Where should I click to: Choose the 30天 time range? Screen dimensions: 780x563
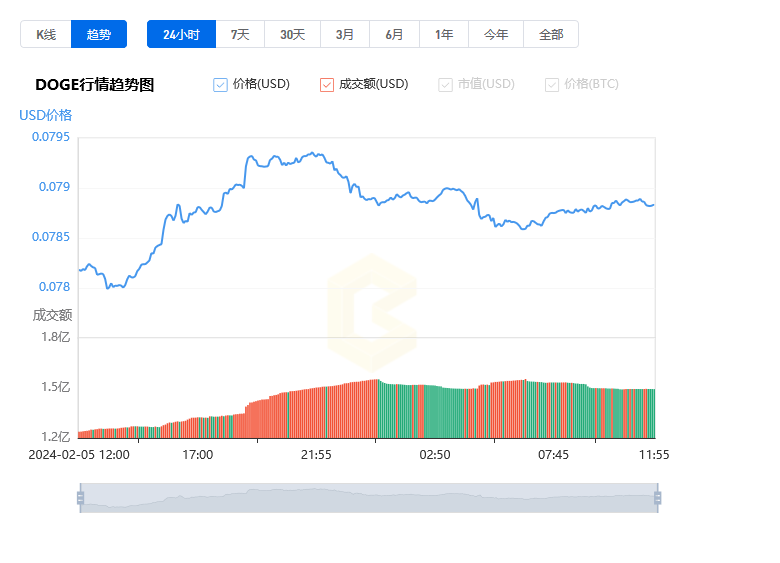coord(292,34)
